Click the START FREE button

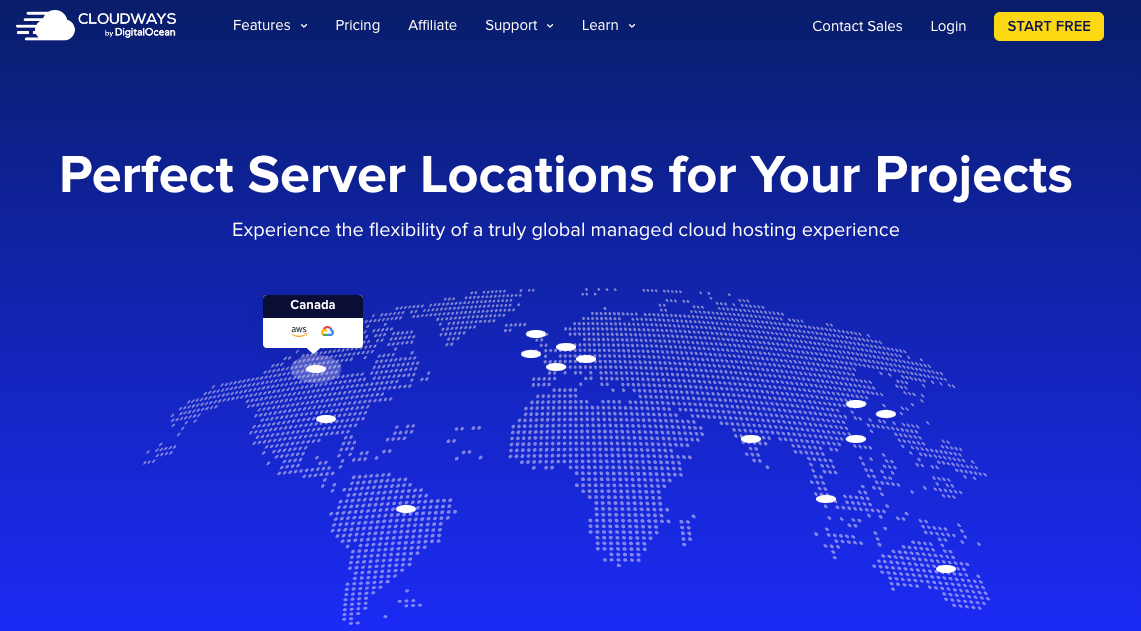1049,26
